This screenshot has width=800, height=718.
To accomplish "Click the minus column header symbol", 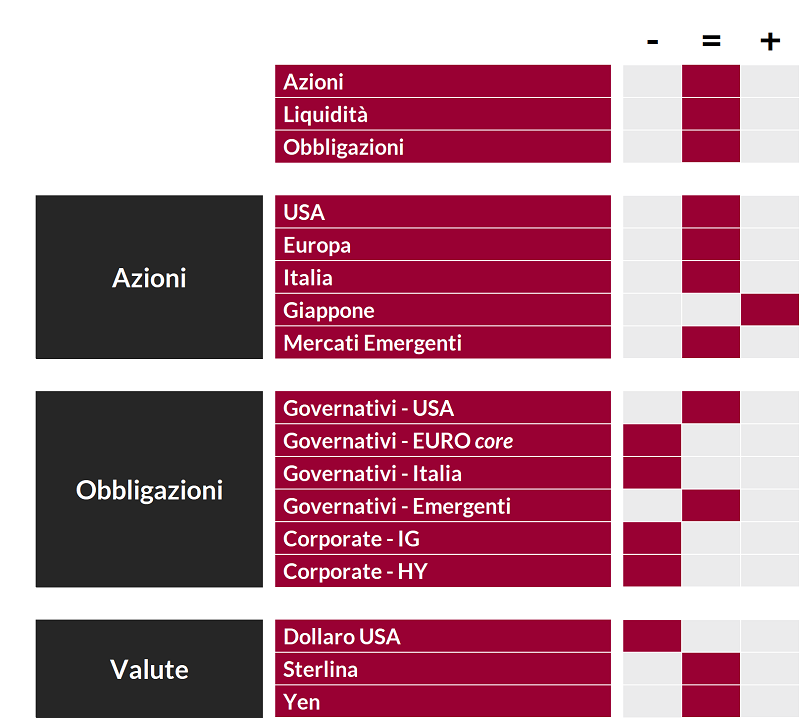I will click(652, 41).
